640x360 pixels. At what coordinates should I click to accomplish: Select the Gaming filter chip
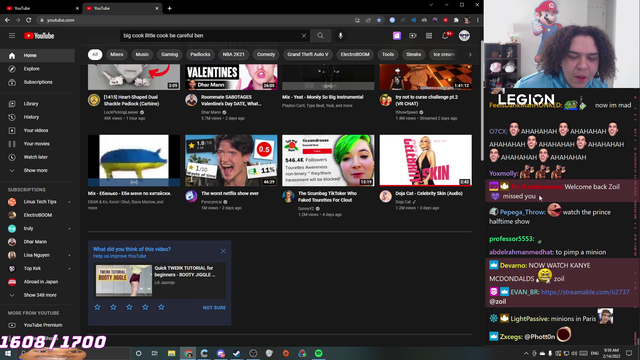tap(169, 54)
